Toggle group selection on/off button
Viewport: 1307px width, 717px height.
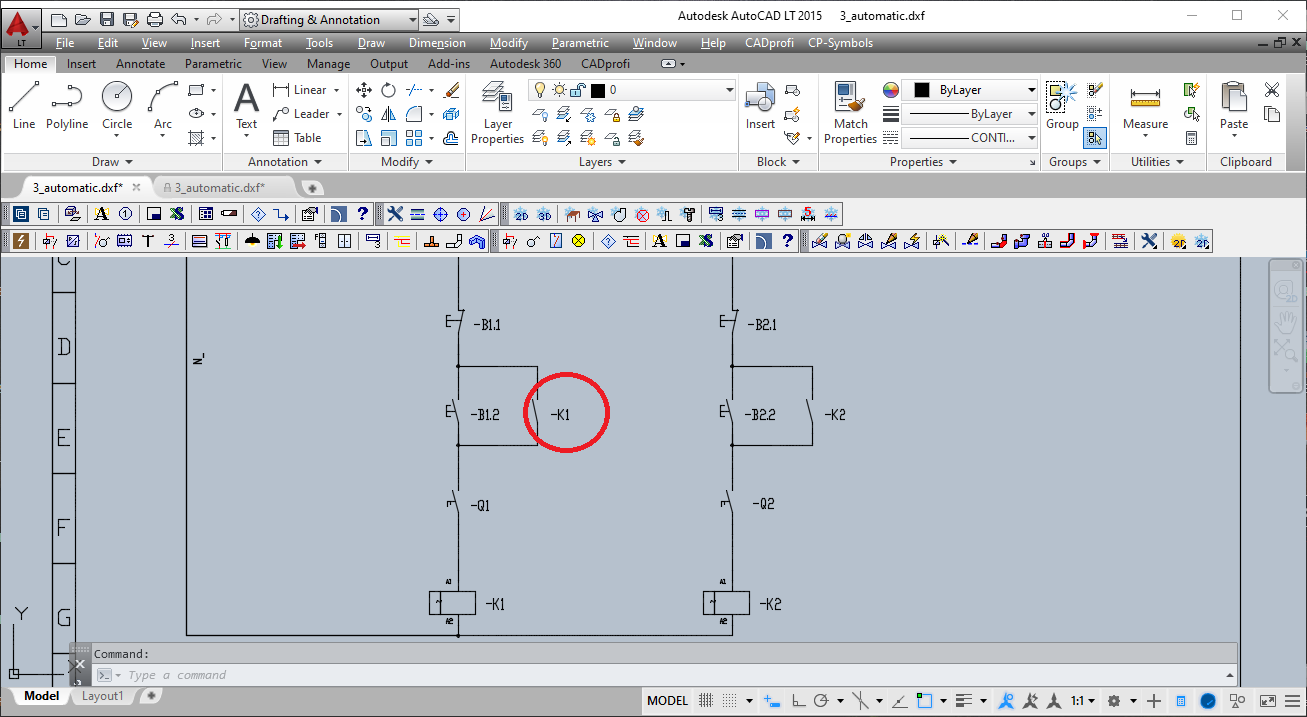1095,138
